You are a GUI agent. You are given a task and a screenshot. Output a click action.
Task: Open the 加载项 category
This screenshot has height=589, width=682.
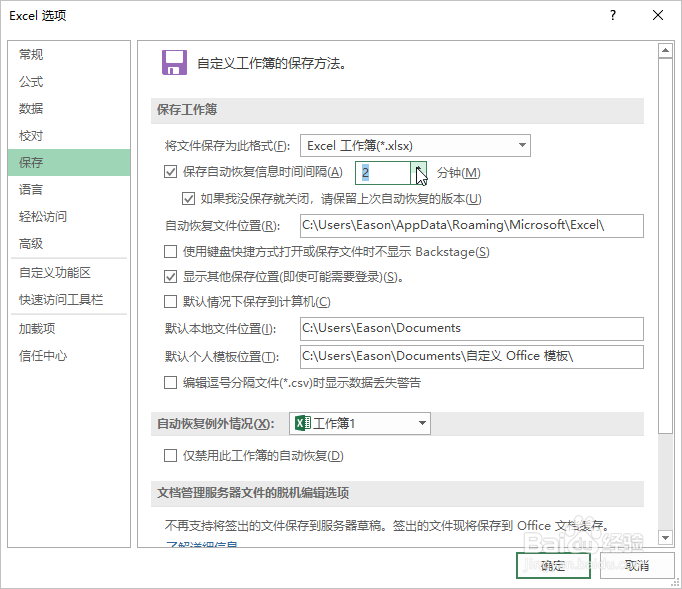pyautogui.click(x=69, y=329)
